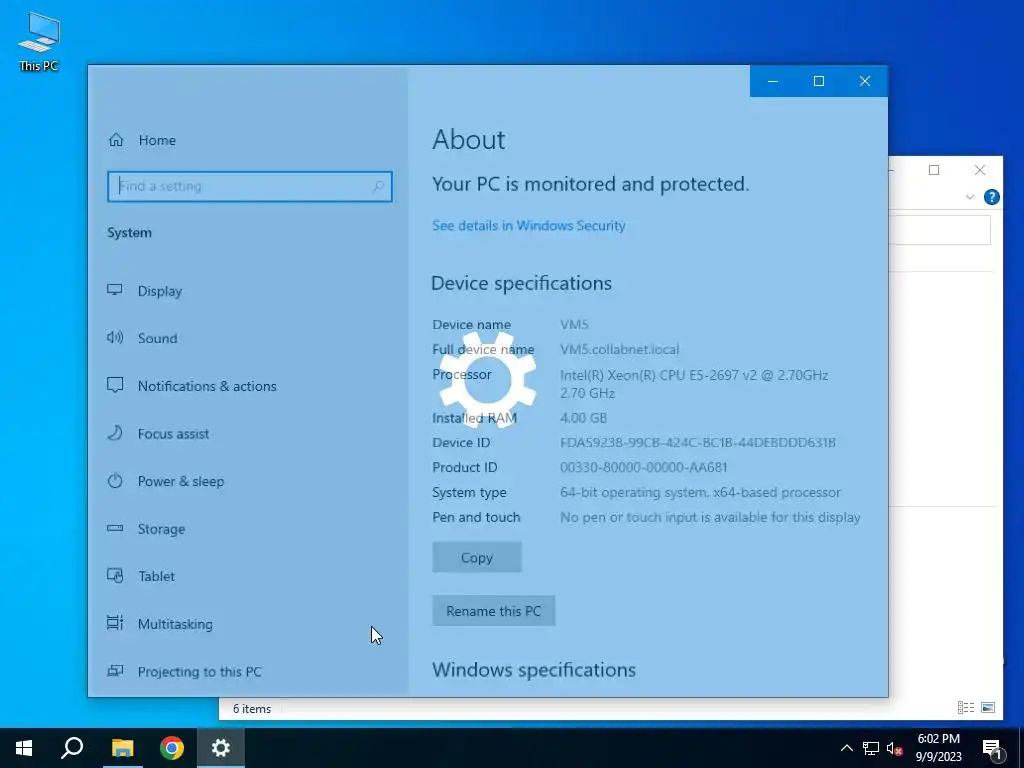
Task: Click the Projecting to this PC icon
Action: pos(115,671)
